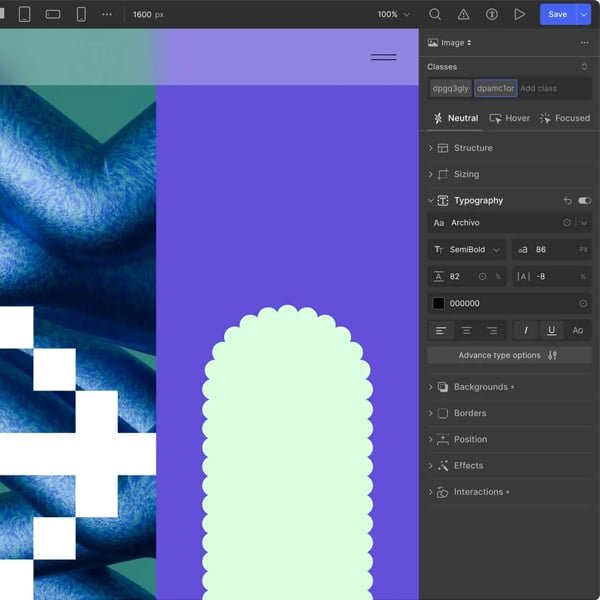Collapse the Typography section
The image size is (600, 600).
[x=430, y=201]
